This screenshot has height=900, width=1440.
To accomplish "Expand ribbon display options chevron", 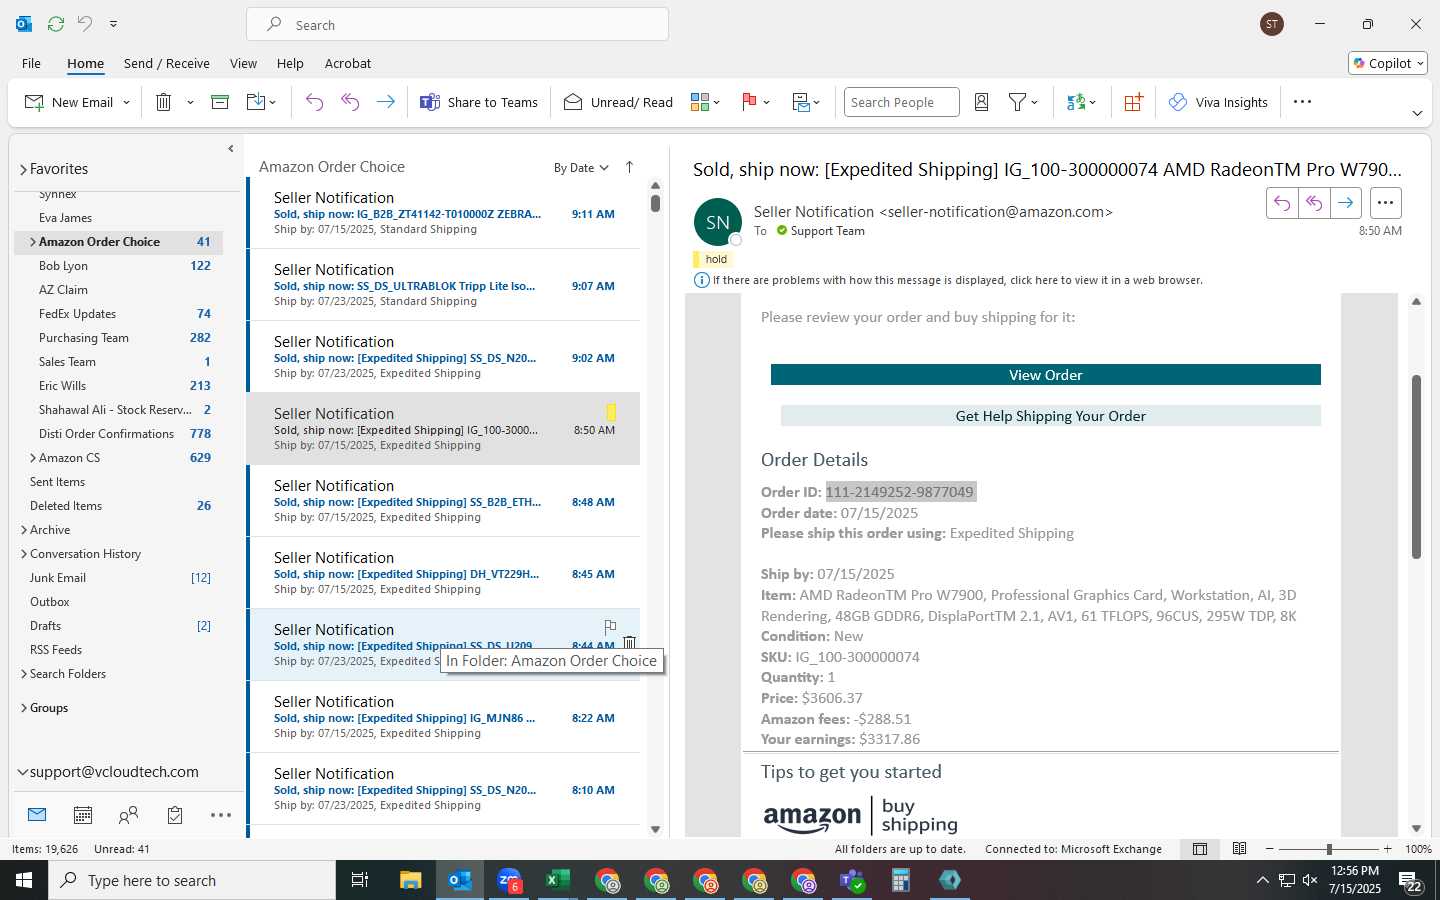I will [1417, 114].
